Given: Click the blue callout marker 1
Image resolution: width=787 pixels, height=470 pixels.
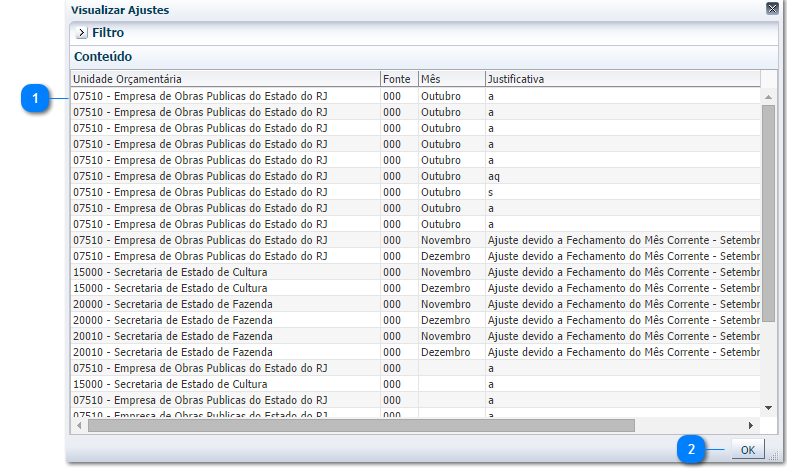Looking at the screenshot, I should click(x=36, y=98).
